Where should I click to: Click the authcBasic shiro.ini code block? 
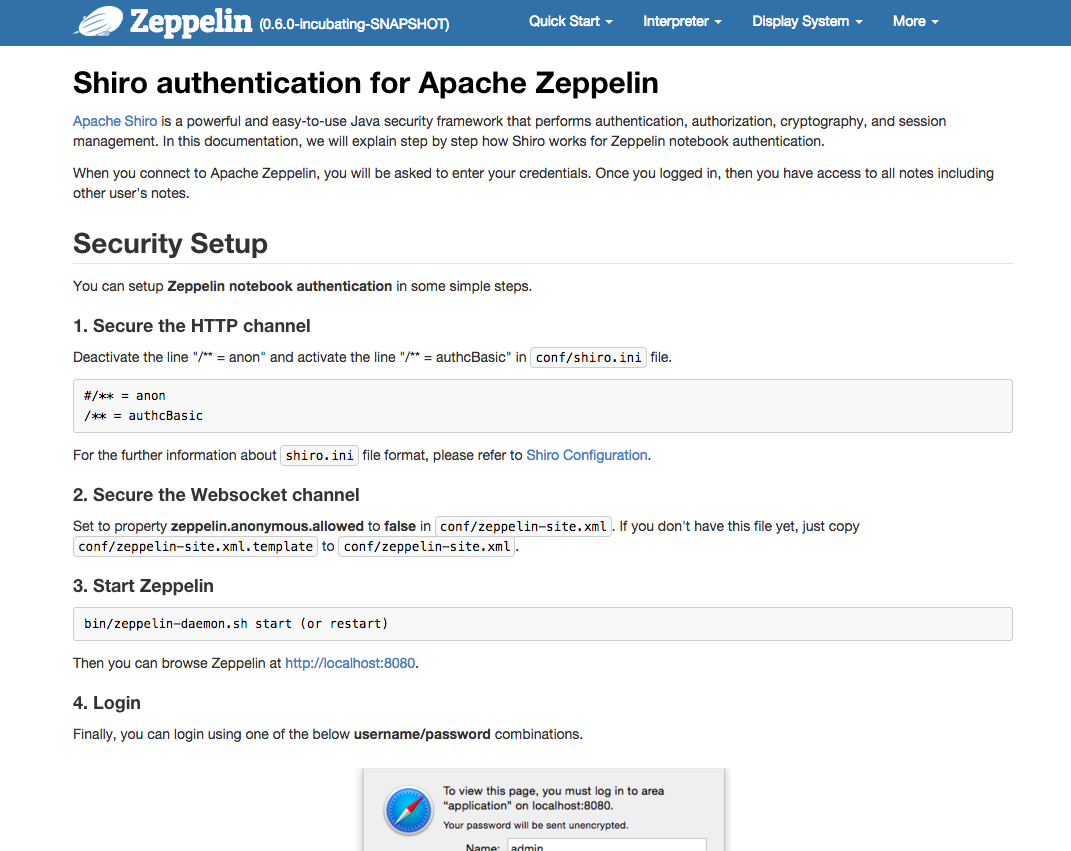[x=543, y=405]
